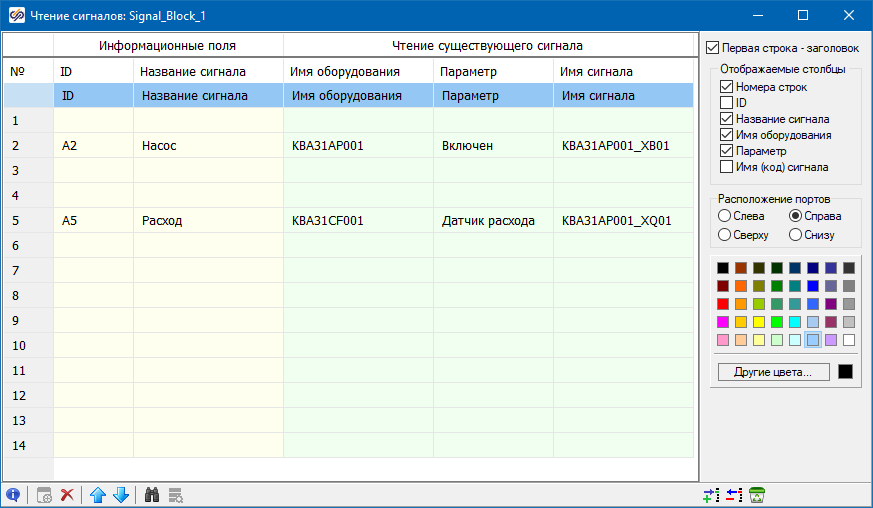Move row up with blue up arrow
873x508 pixels.
click(98, 494)
